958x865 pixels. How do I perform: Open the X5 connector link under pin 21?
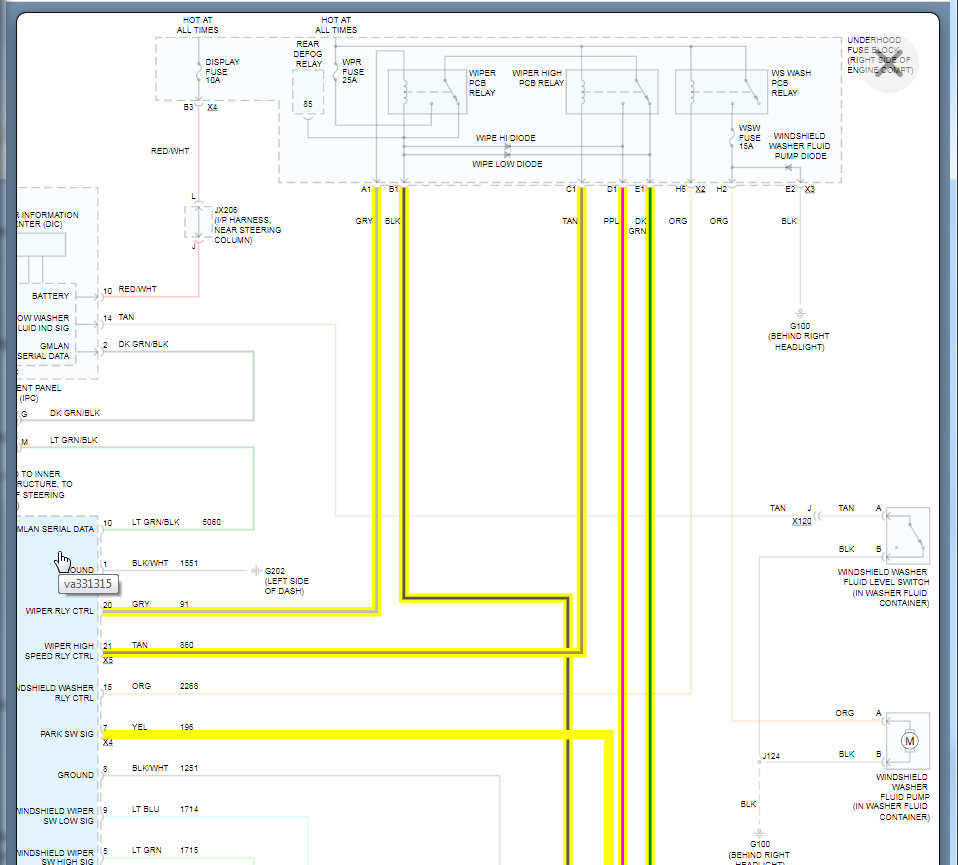pos(108,660)
